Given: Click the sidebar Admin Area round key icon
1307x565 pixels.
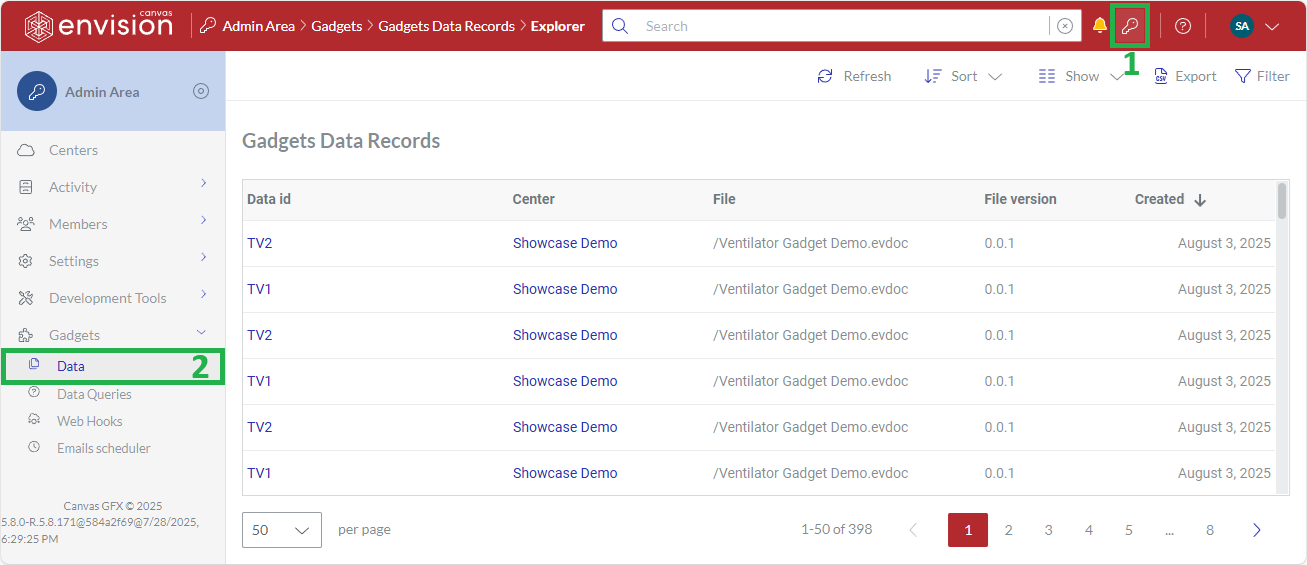Looking at the screenshot, I should (37, 91).
